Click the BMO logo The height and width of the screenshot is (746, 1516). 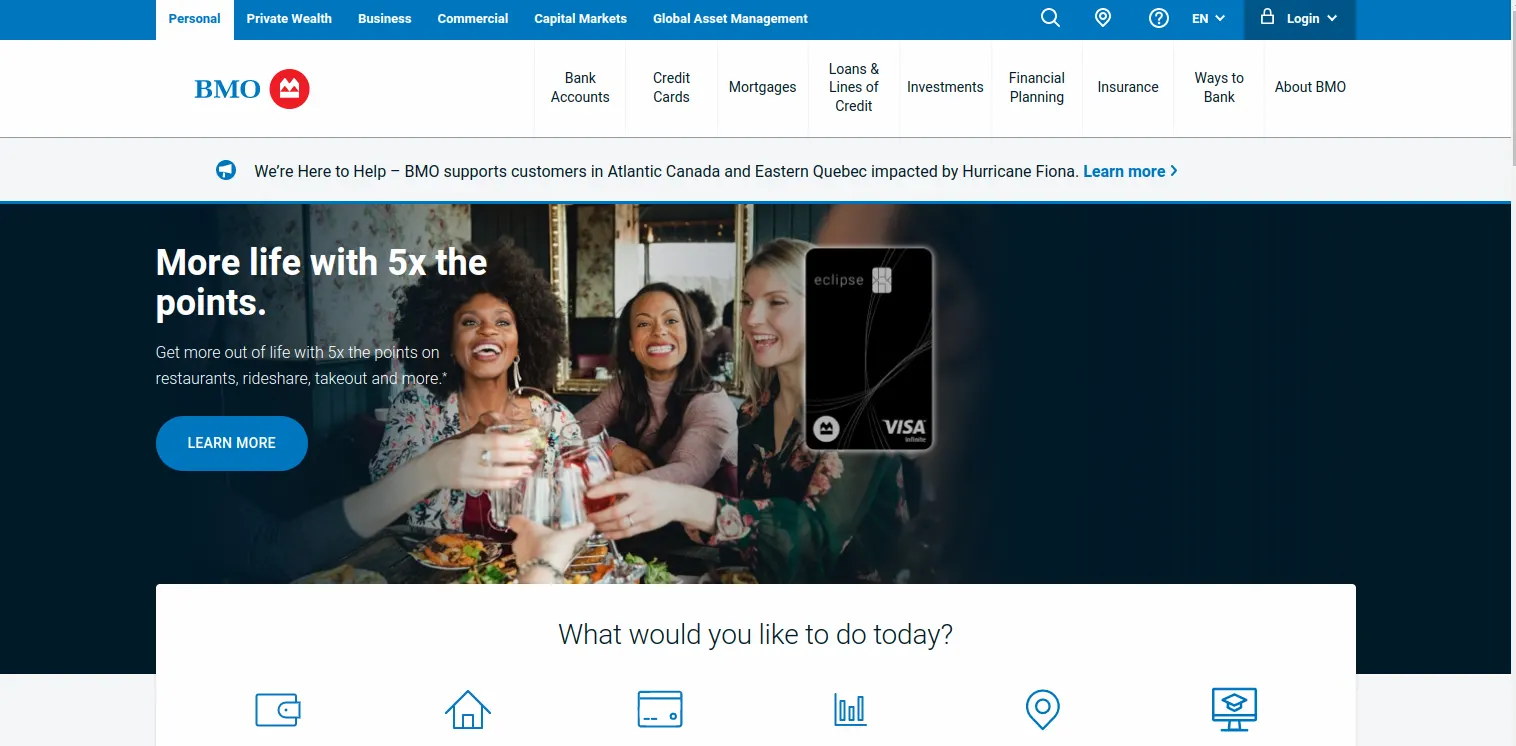(252, 89)
